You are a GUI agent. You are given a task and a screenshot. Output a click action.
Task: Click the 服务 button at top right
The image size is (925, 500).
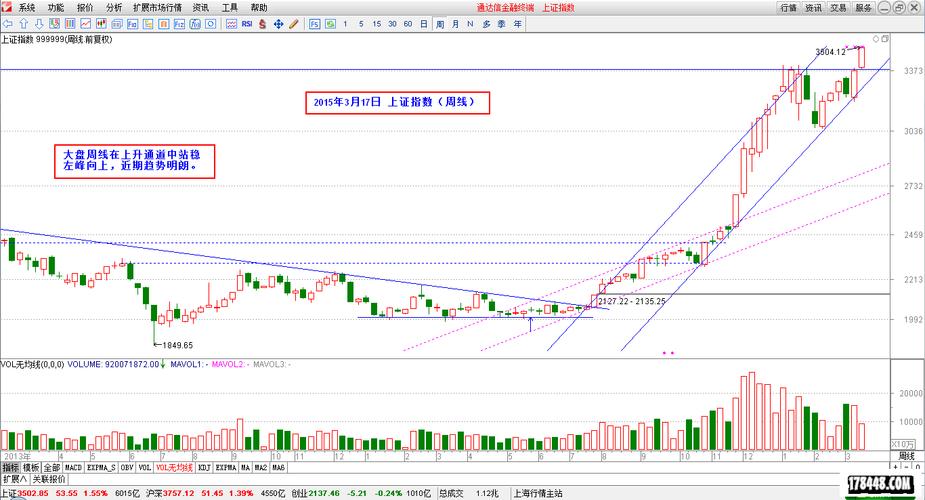[863, 8]
